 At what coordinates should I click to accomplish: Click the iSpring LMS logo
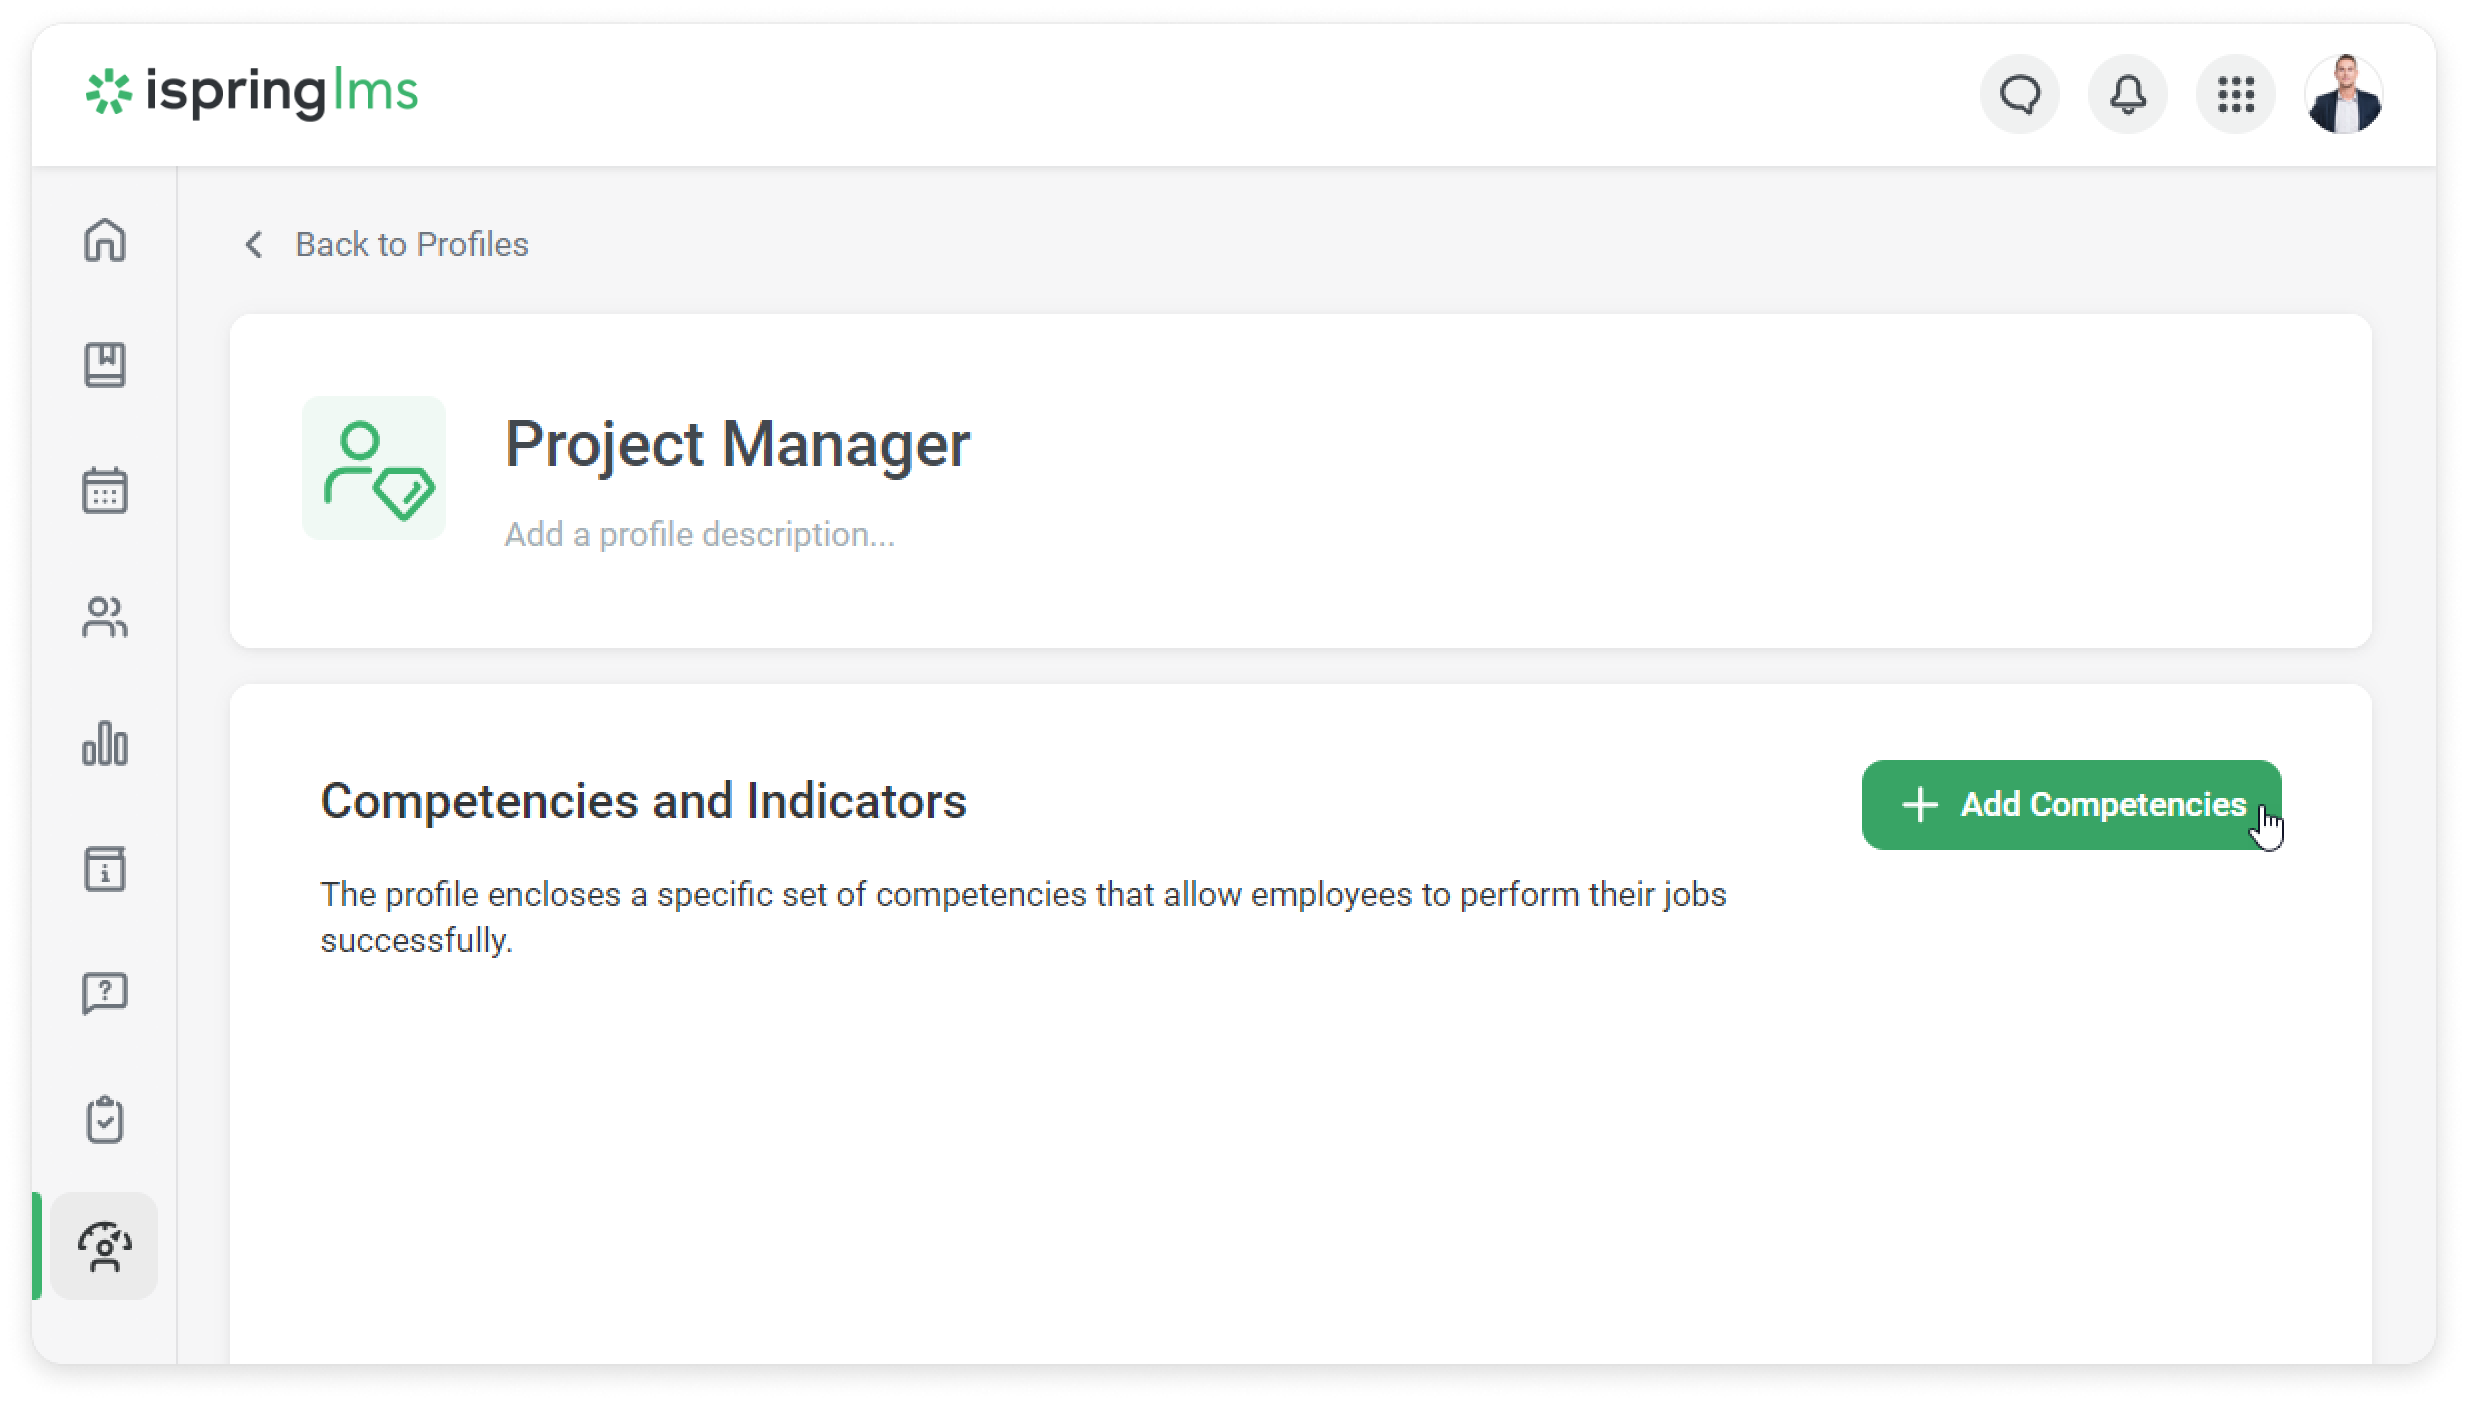(252, 93)
